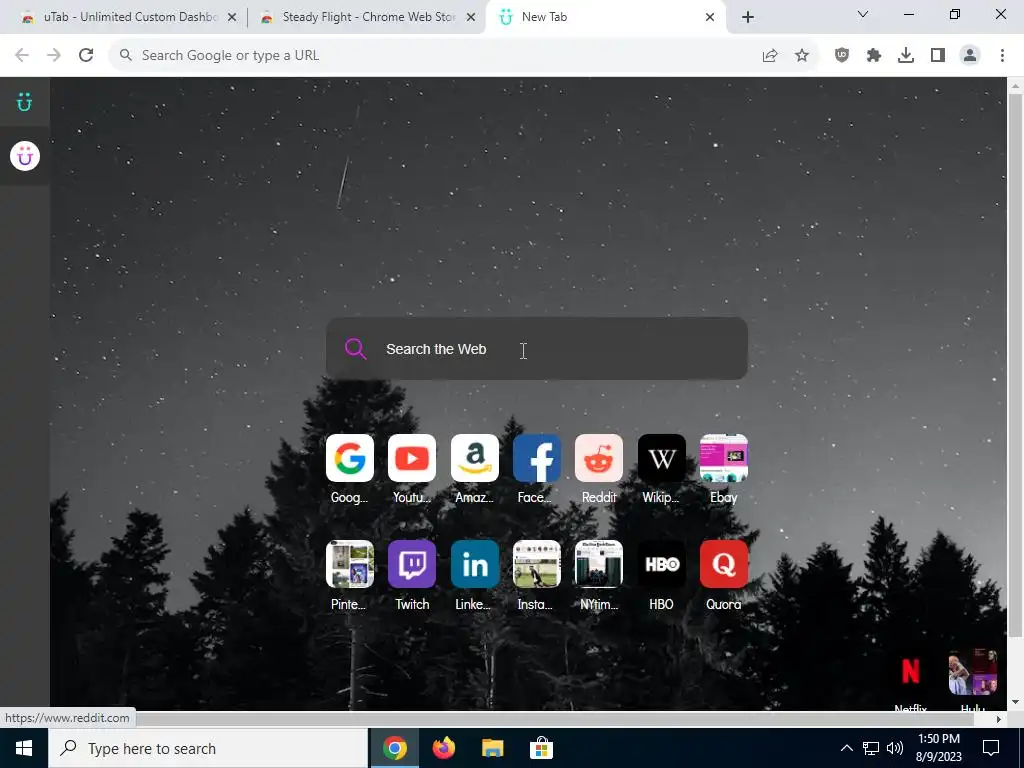Click the taskbar search box
Viewport: 1024px width, 768px height.
coord(208,748)
